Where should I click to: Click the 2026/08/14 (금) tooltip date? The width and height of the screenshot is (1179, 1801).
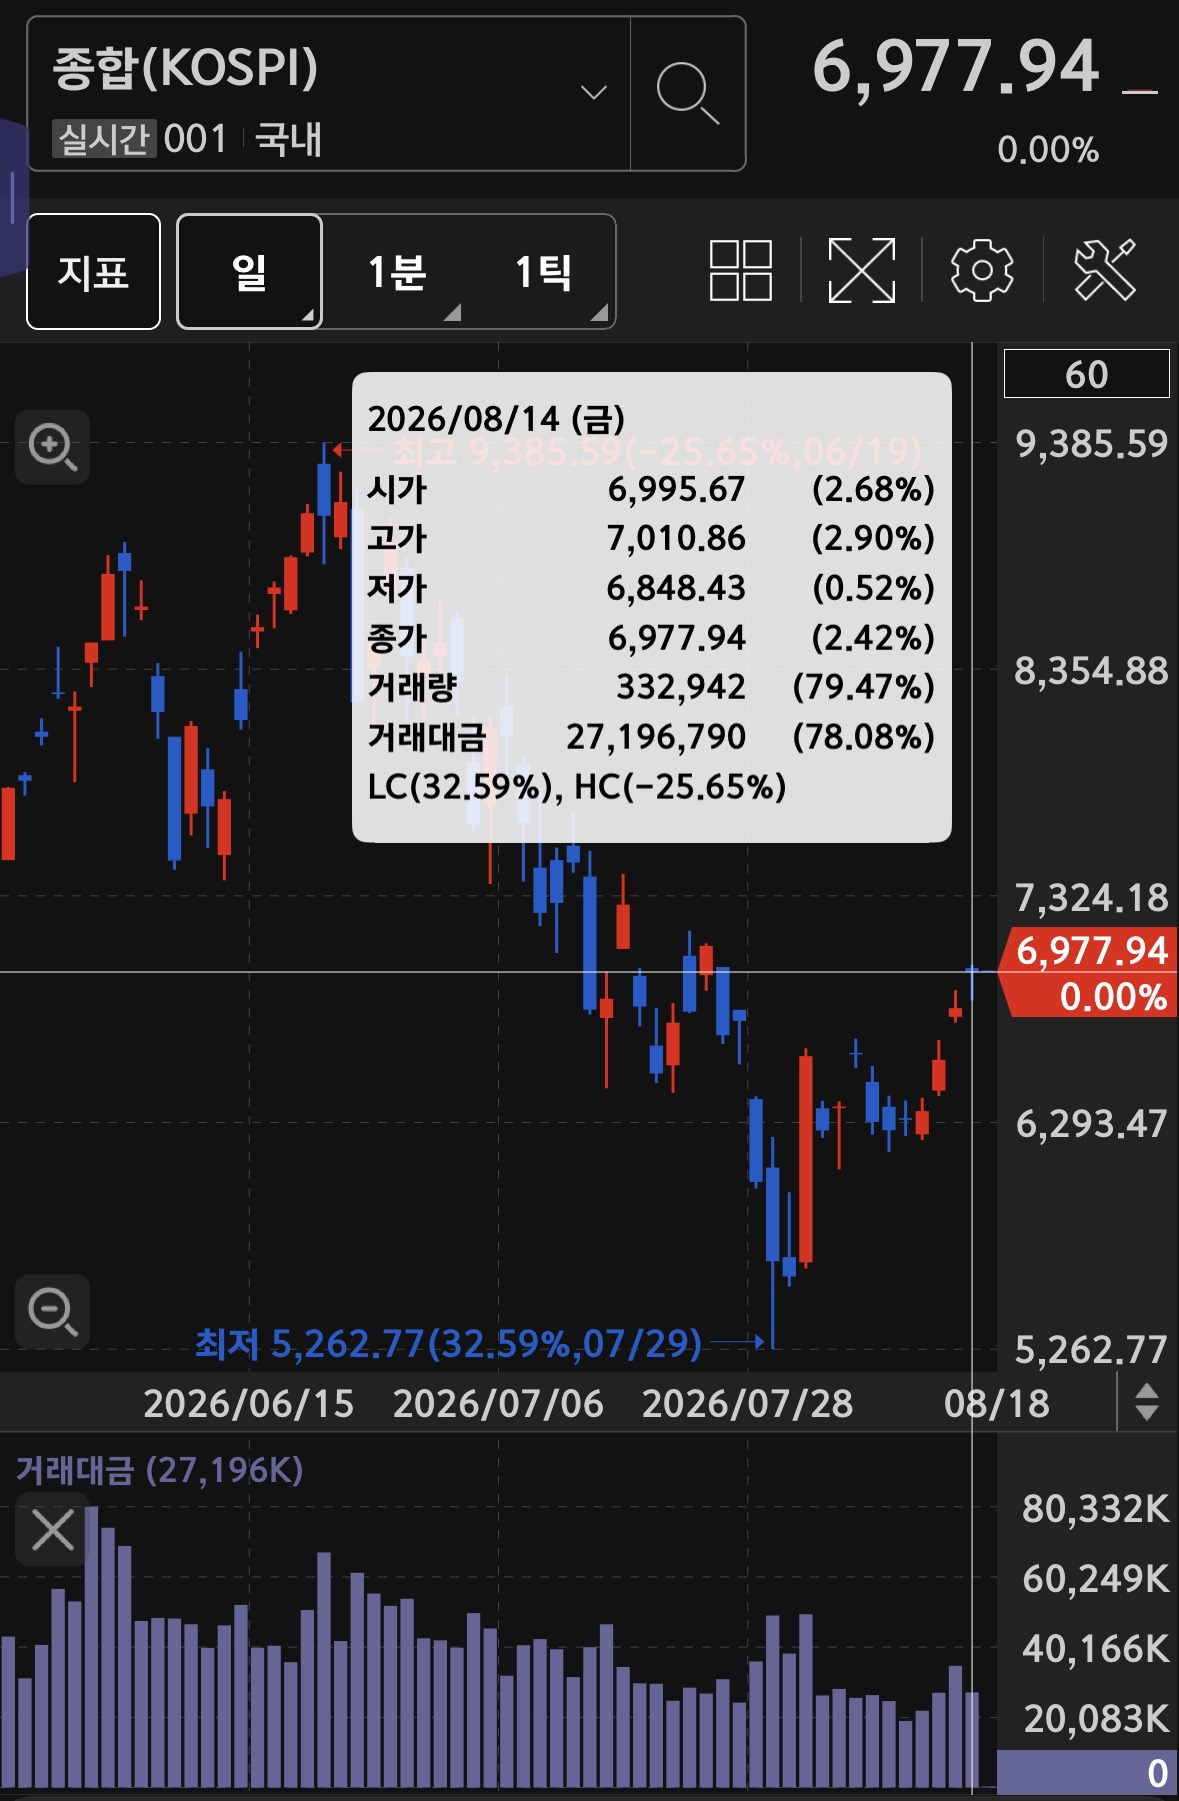point(496,419)
